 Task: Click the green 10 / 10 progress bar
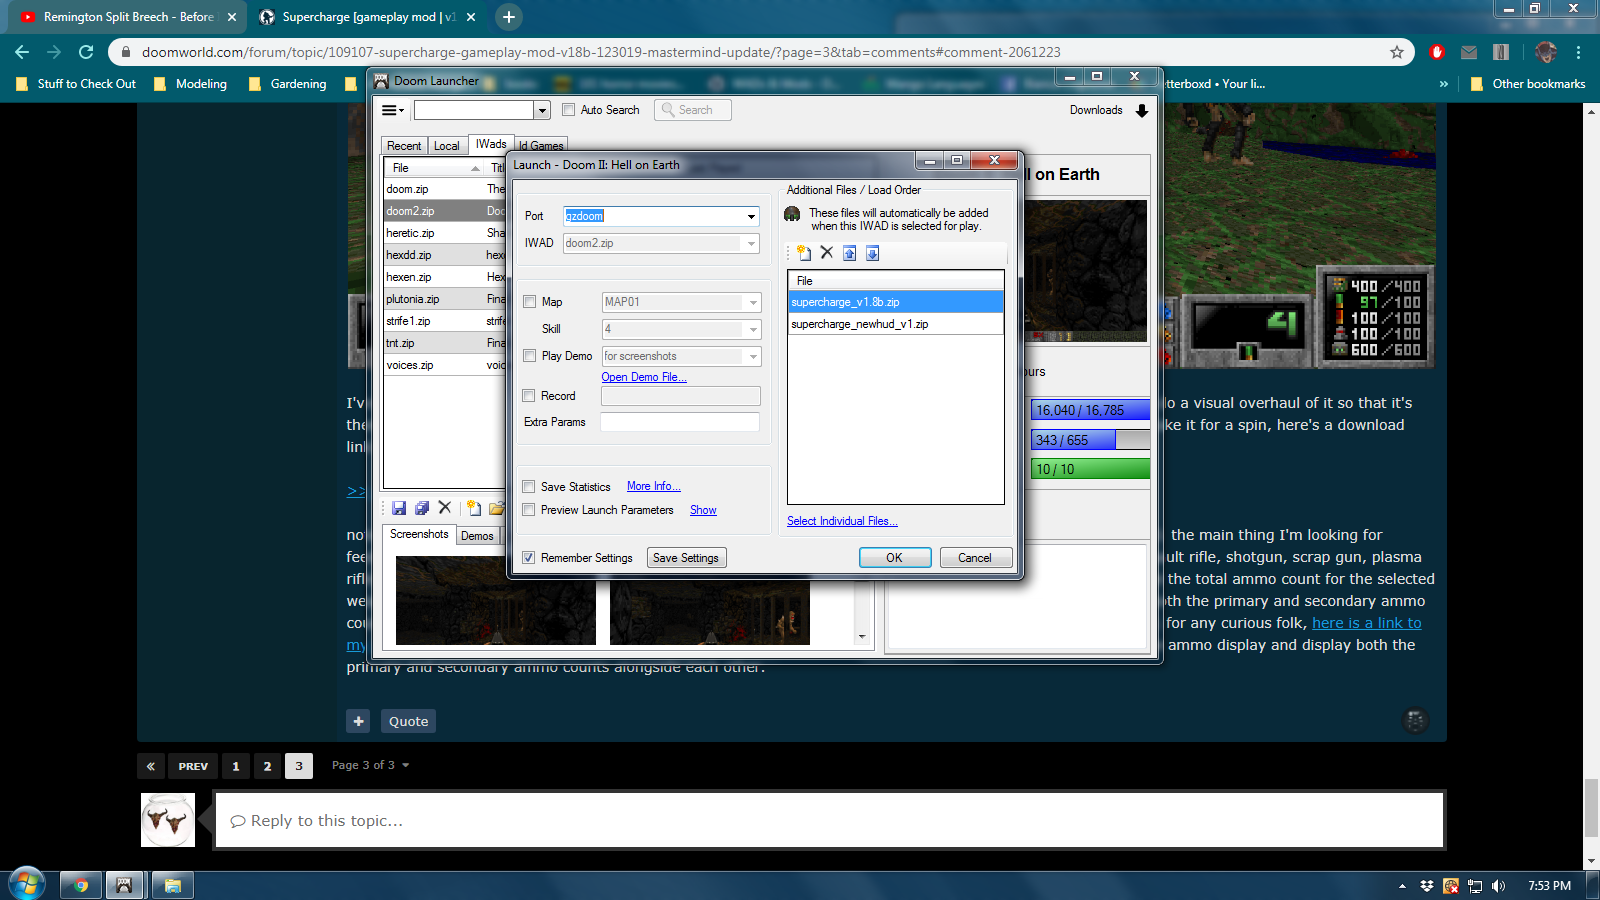[1090, 469]
